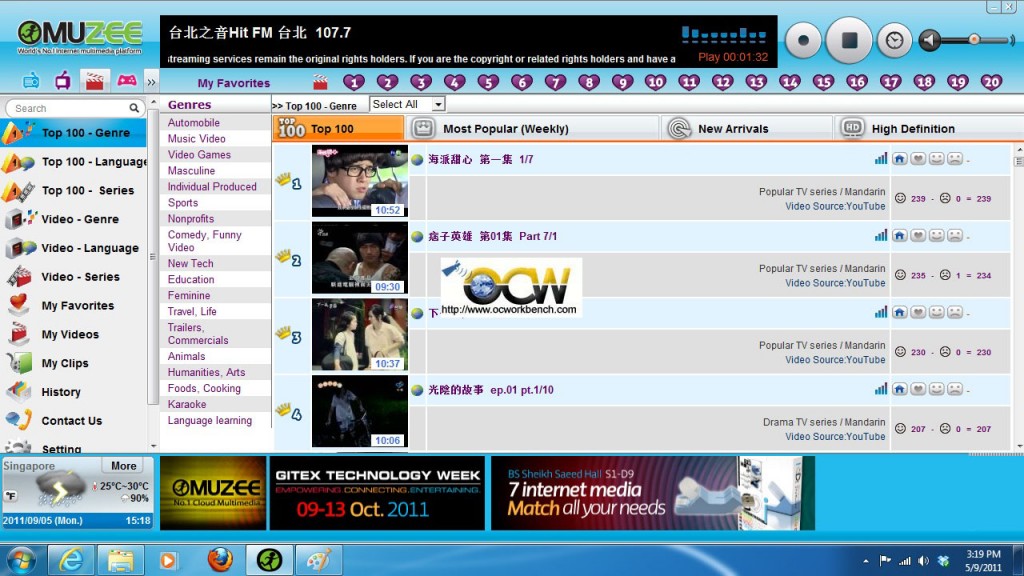Open Video - Genre in sidebar
1024x576 pixels.
(74, 219)
